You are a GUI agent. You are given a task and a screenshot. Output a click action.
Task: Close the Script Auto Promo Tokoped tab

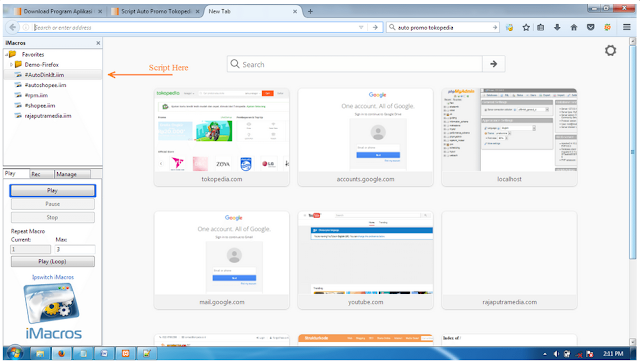click(x=197, y=11)
